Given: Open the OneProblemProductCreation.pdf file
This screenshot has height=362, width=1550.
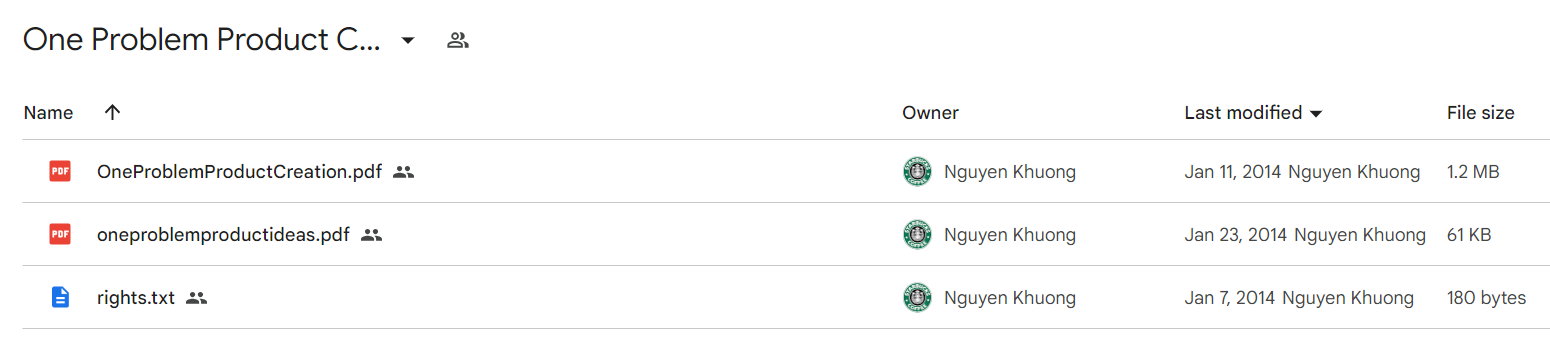Looking at the screenshot, I should click(239, 172).
